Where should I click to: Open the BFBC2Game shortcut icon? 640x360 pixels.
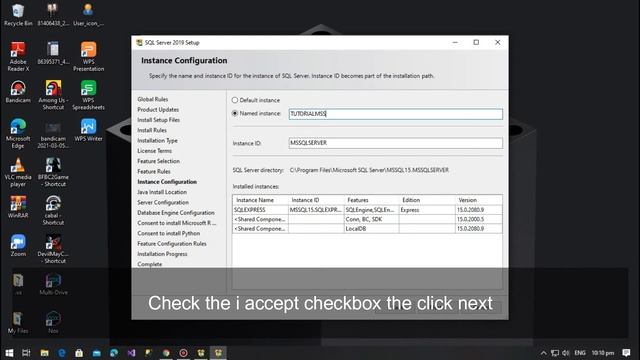coord(53,172)
